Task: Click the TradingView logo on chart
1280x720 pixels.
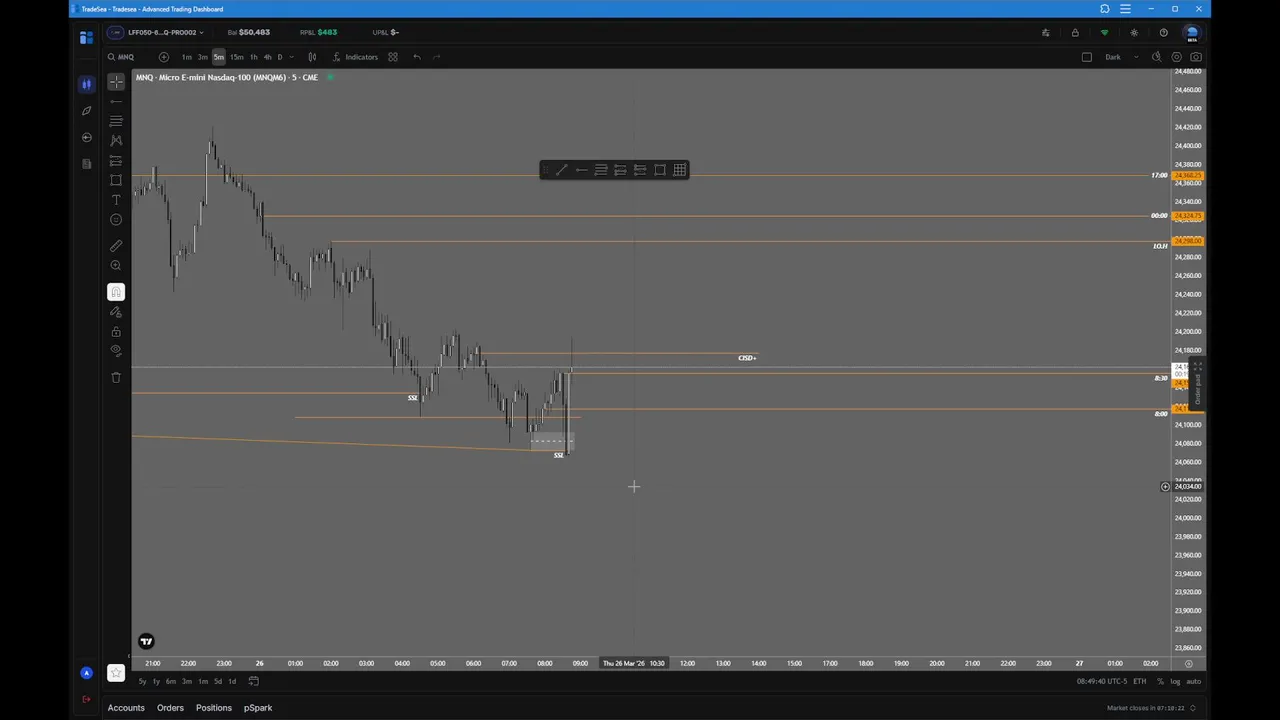Action: click(146, 641)
